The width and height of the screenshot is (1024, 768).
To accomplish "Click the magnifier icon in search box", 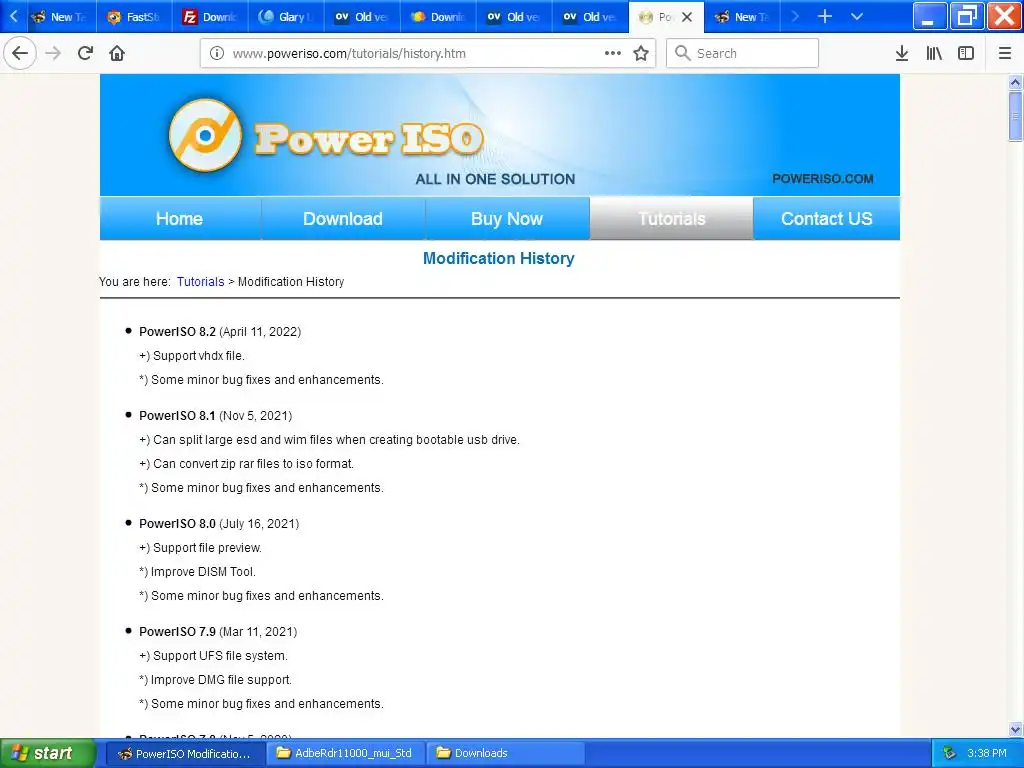I will pos(682,53).
